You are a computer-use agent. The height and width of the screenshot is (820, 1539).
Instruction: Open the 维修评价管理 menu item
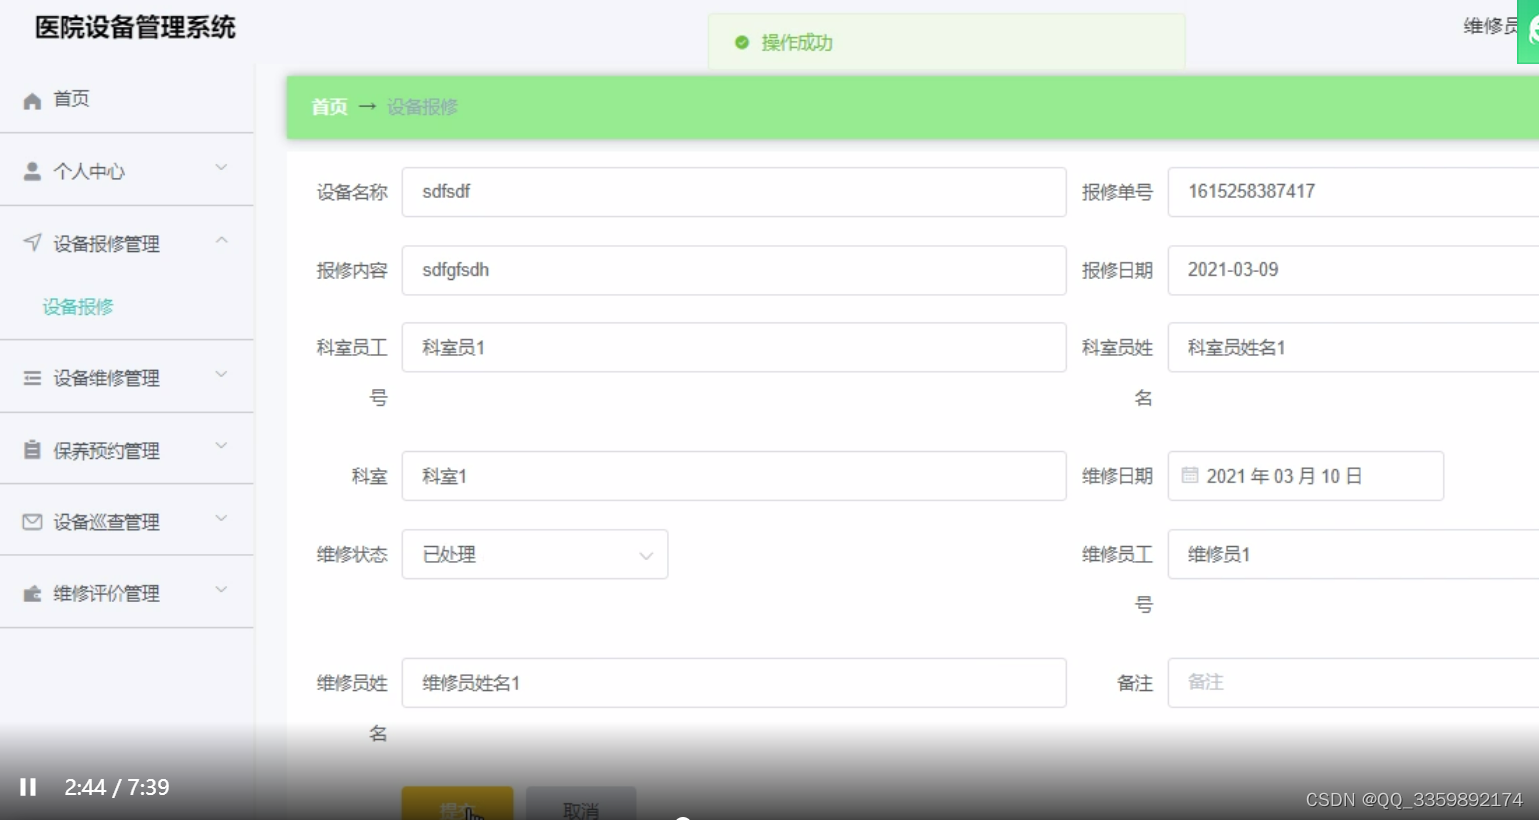[x=127, y=593]
